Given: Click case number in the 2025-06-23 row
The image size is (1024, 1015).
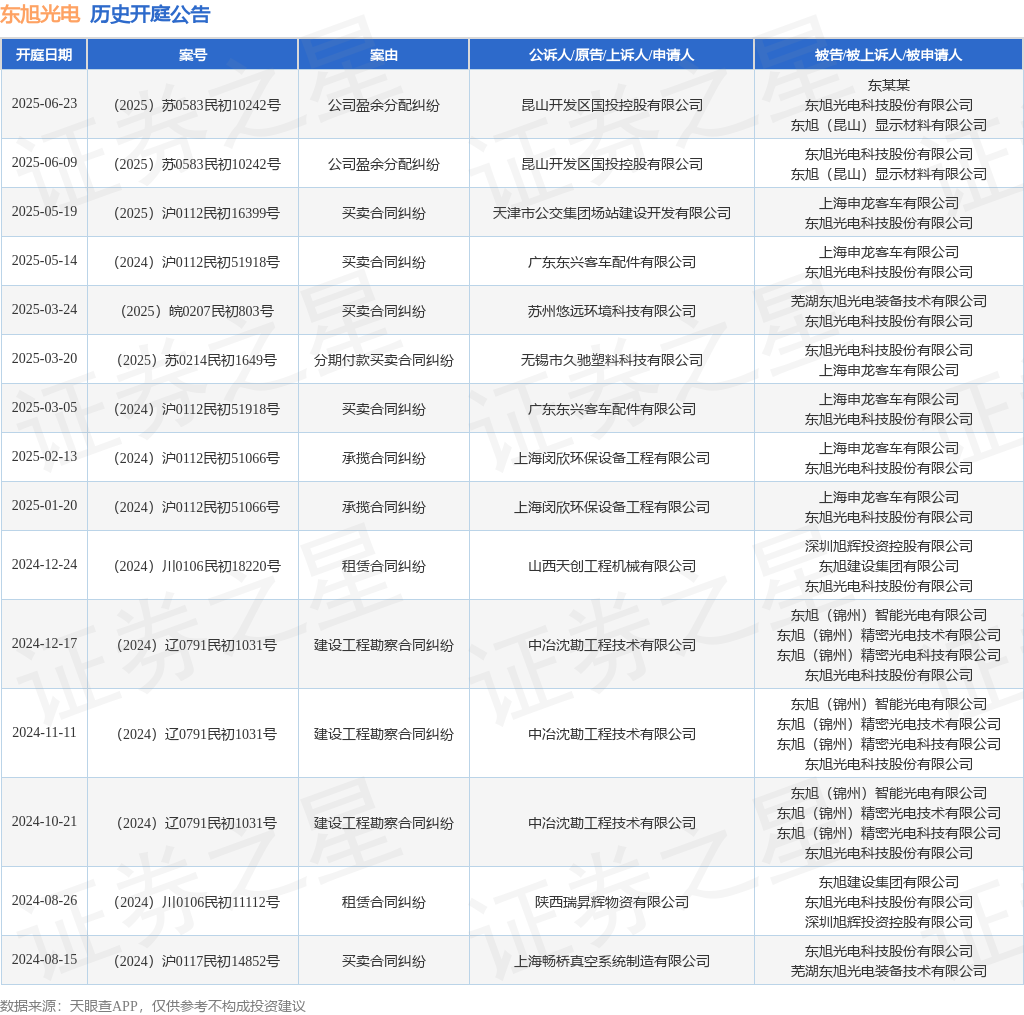Looking at the screenshot, I should coord(197,105).
